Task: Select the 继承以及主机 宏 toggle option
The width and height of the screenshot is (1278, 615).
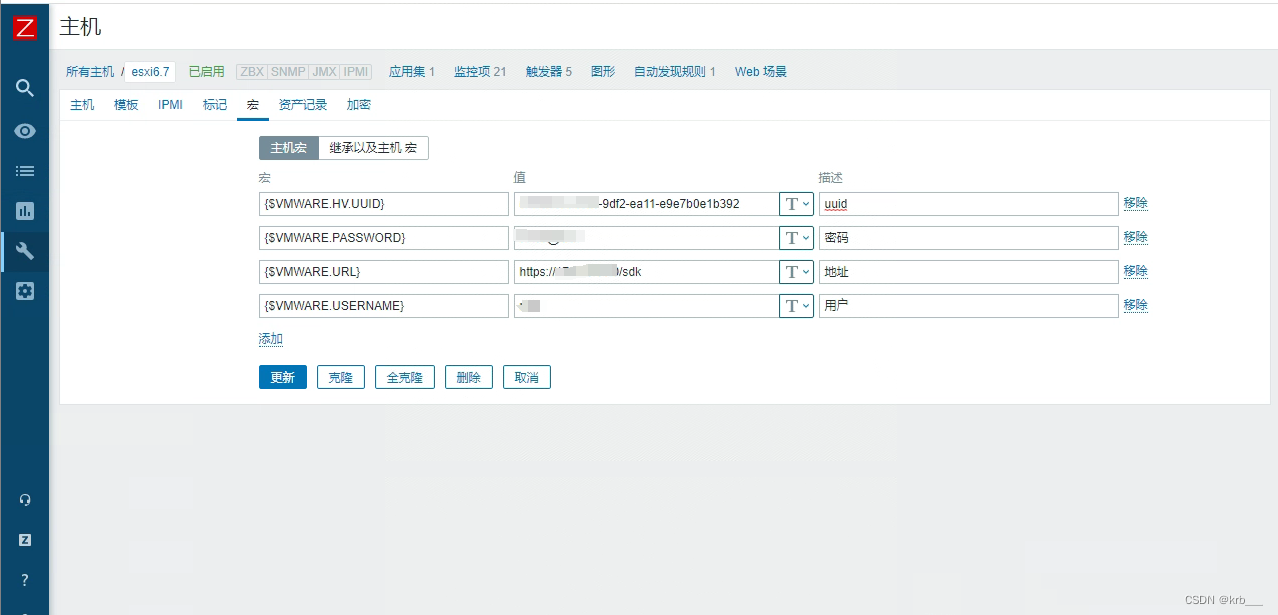Action: coord(374,147)
